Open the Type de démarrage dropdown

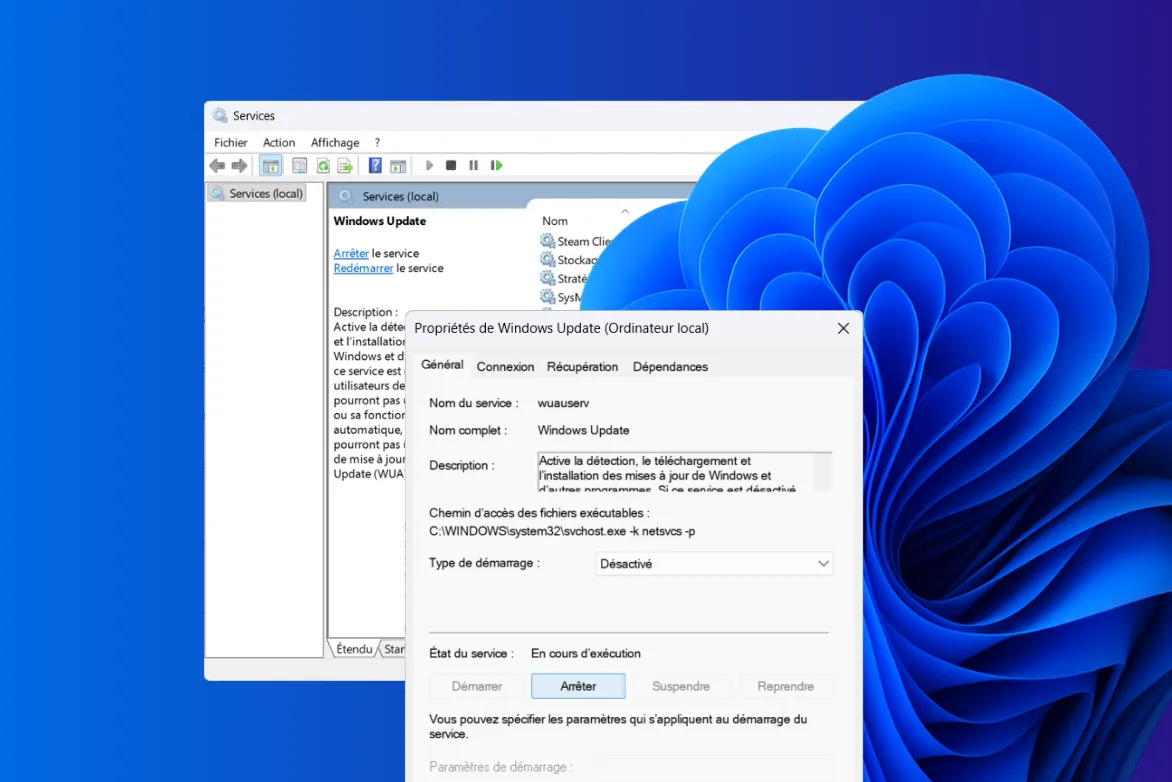click(714, 564)
